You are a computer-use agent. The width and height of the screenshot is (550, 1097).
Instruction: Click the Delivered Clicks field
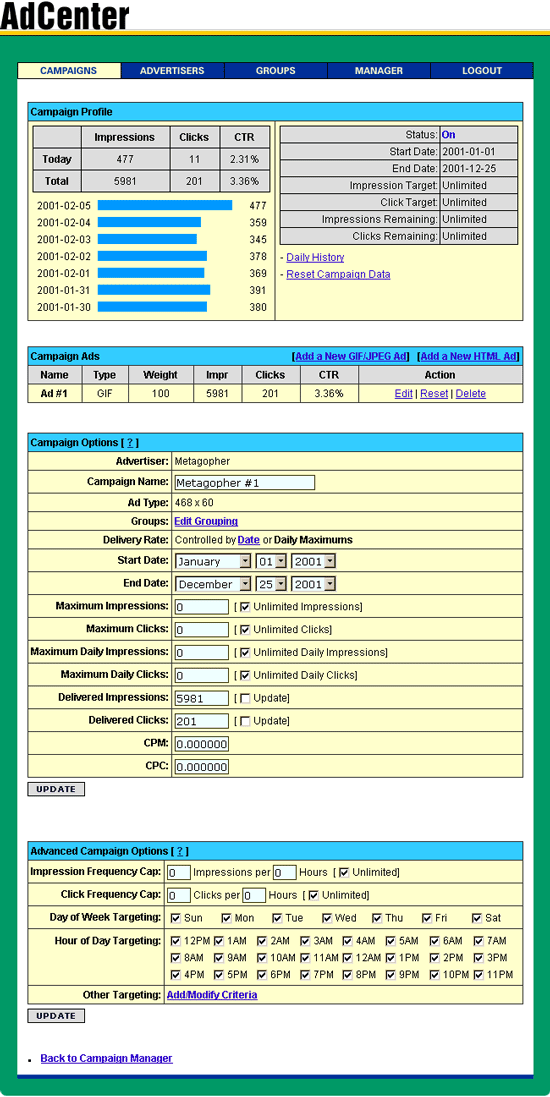click(x=202, y=721)
